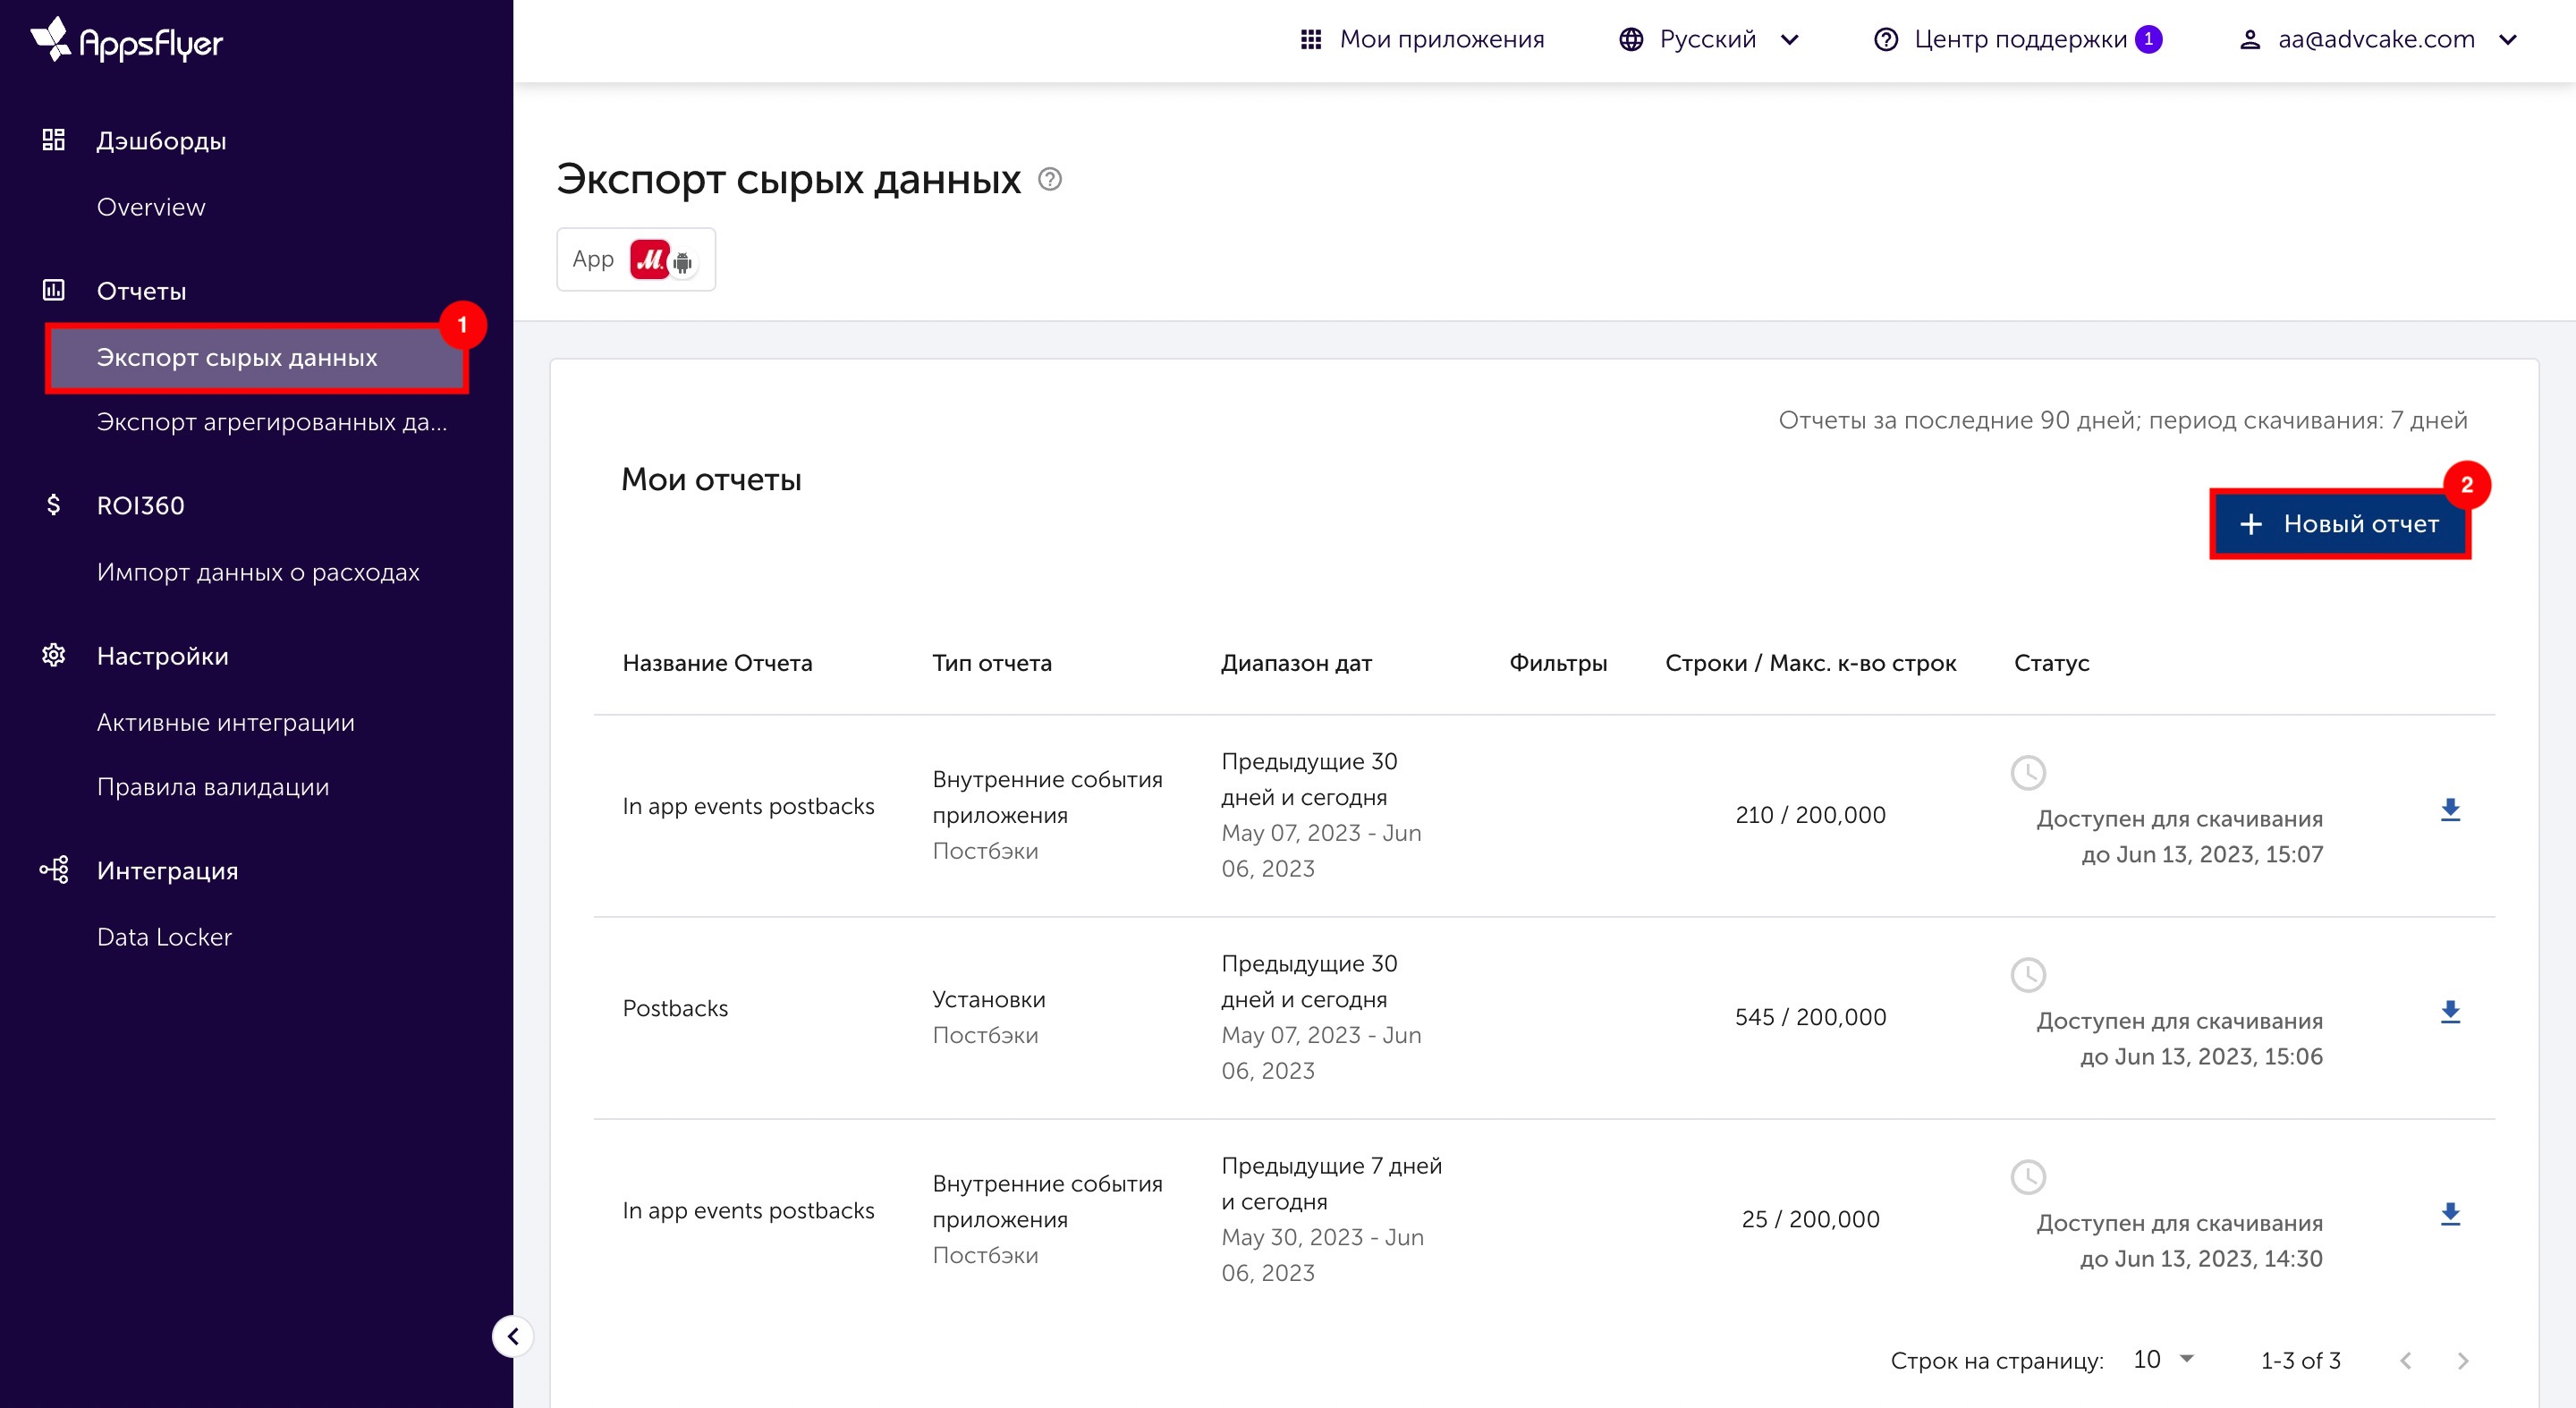Open Активные интеграции in settings
This screenshot has width=2576, height=1408.
click(226, 722)
